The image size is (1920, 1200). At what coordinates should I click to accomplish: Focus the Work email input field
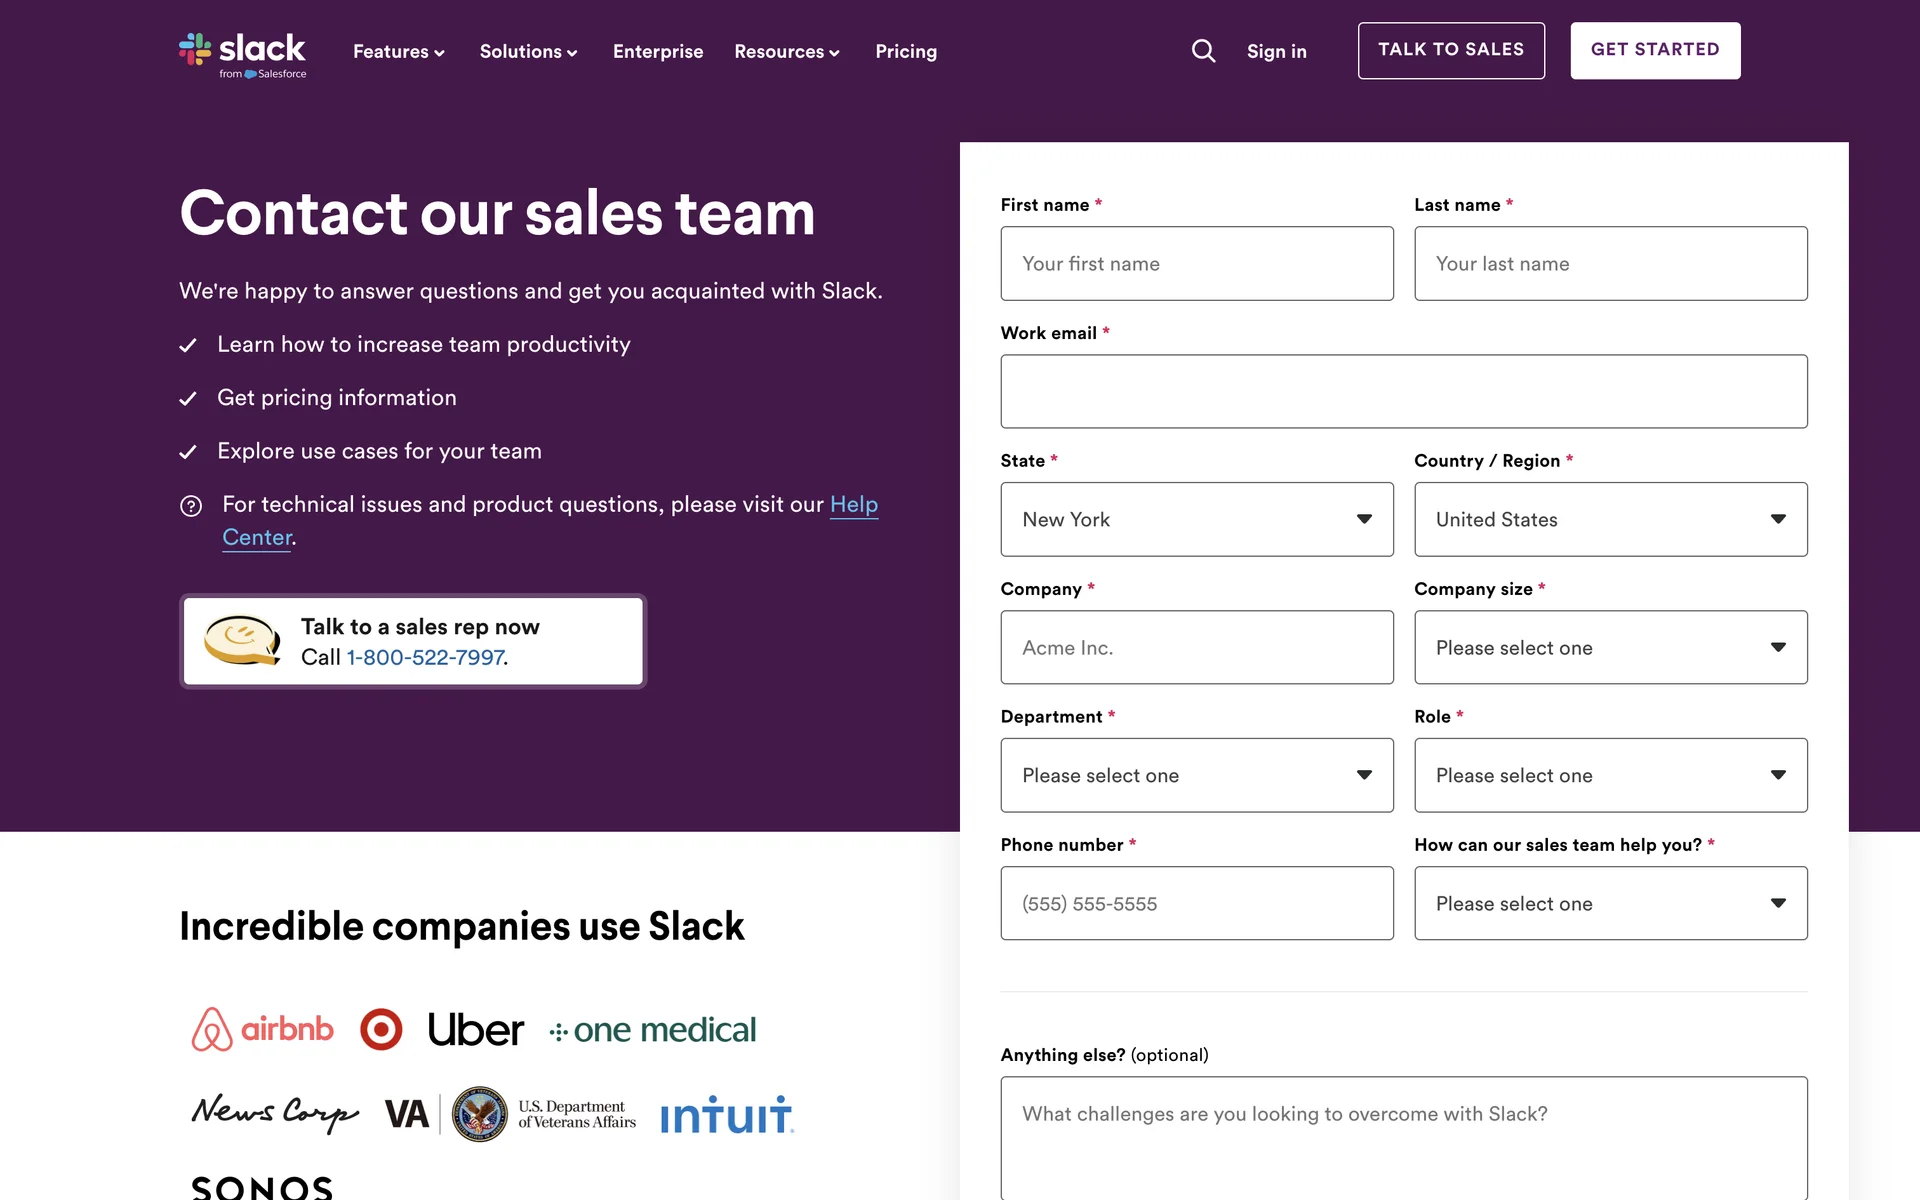[x=1403, y=392]
